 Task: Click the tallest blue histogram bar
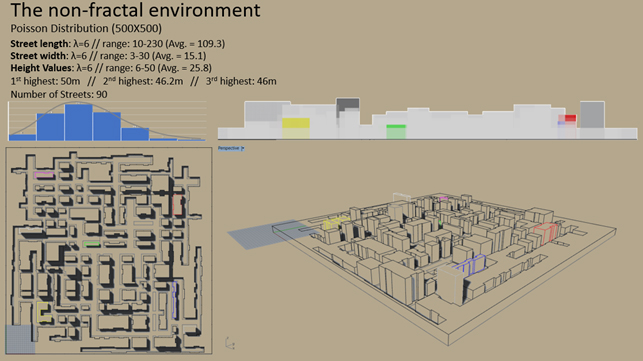[x=79, y=123]
